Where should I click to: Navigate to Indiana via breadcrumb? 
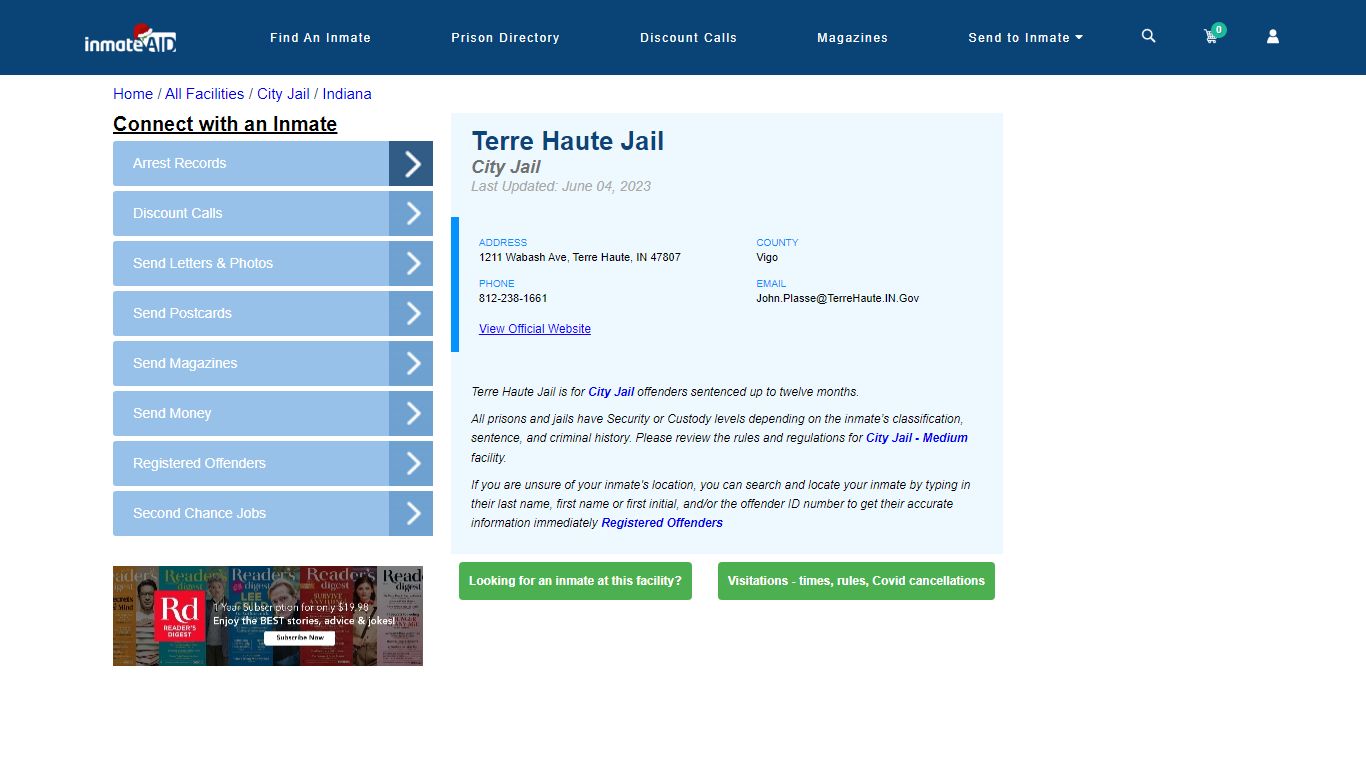(x=347, y=93)
